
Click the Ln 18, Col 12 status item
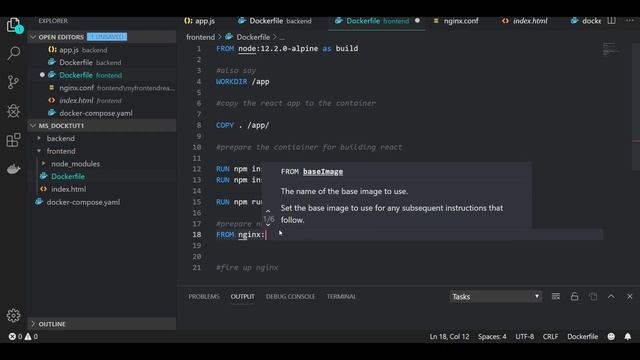coord(449,337)
